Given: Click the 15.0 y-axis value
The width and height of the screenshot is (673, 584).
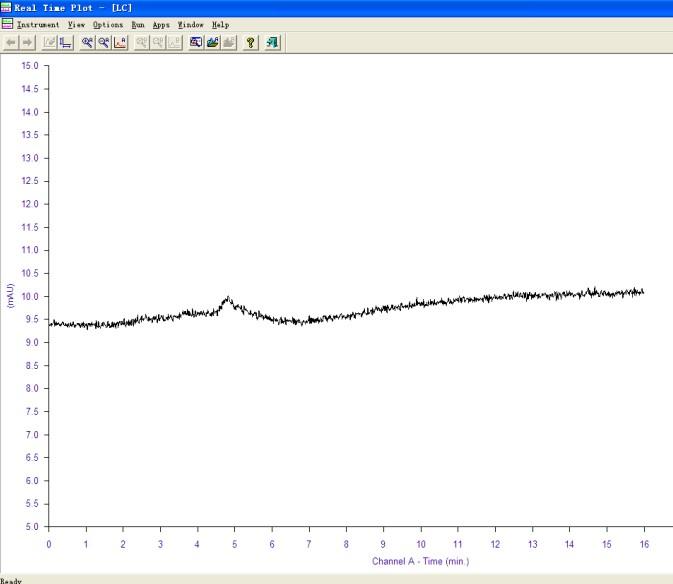Looking at the screenshot, I should (30, 66).
